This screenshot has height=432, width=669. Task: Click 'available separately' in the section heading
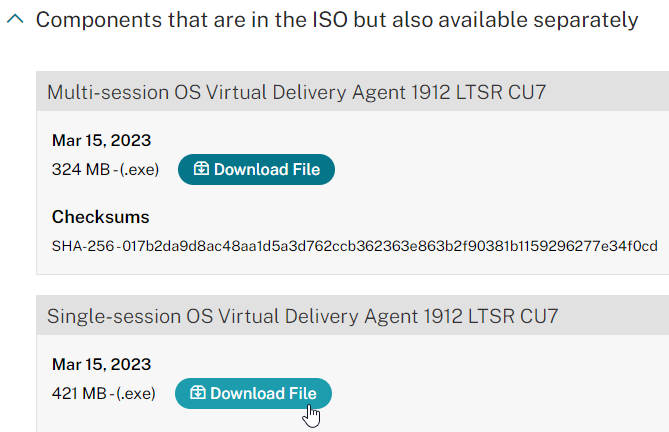click(538, 20)
